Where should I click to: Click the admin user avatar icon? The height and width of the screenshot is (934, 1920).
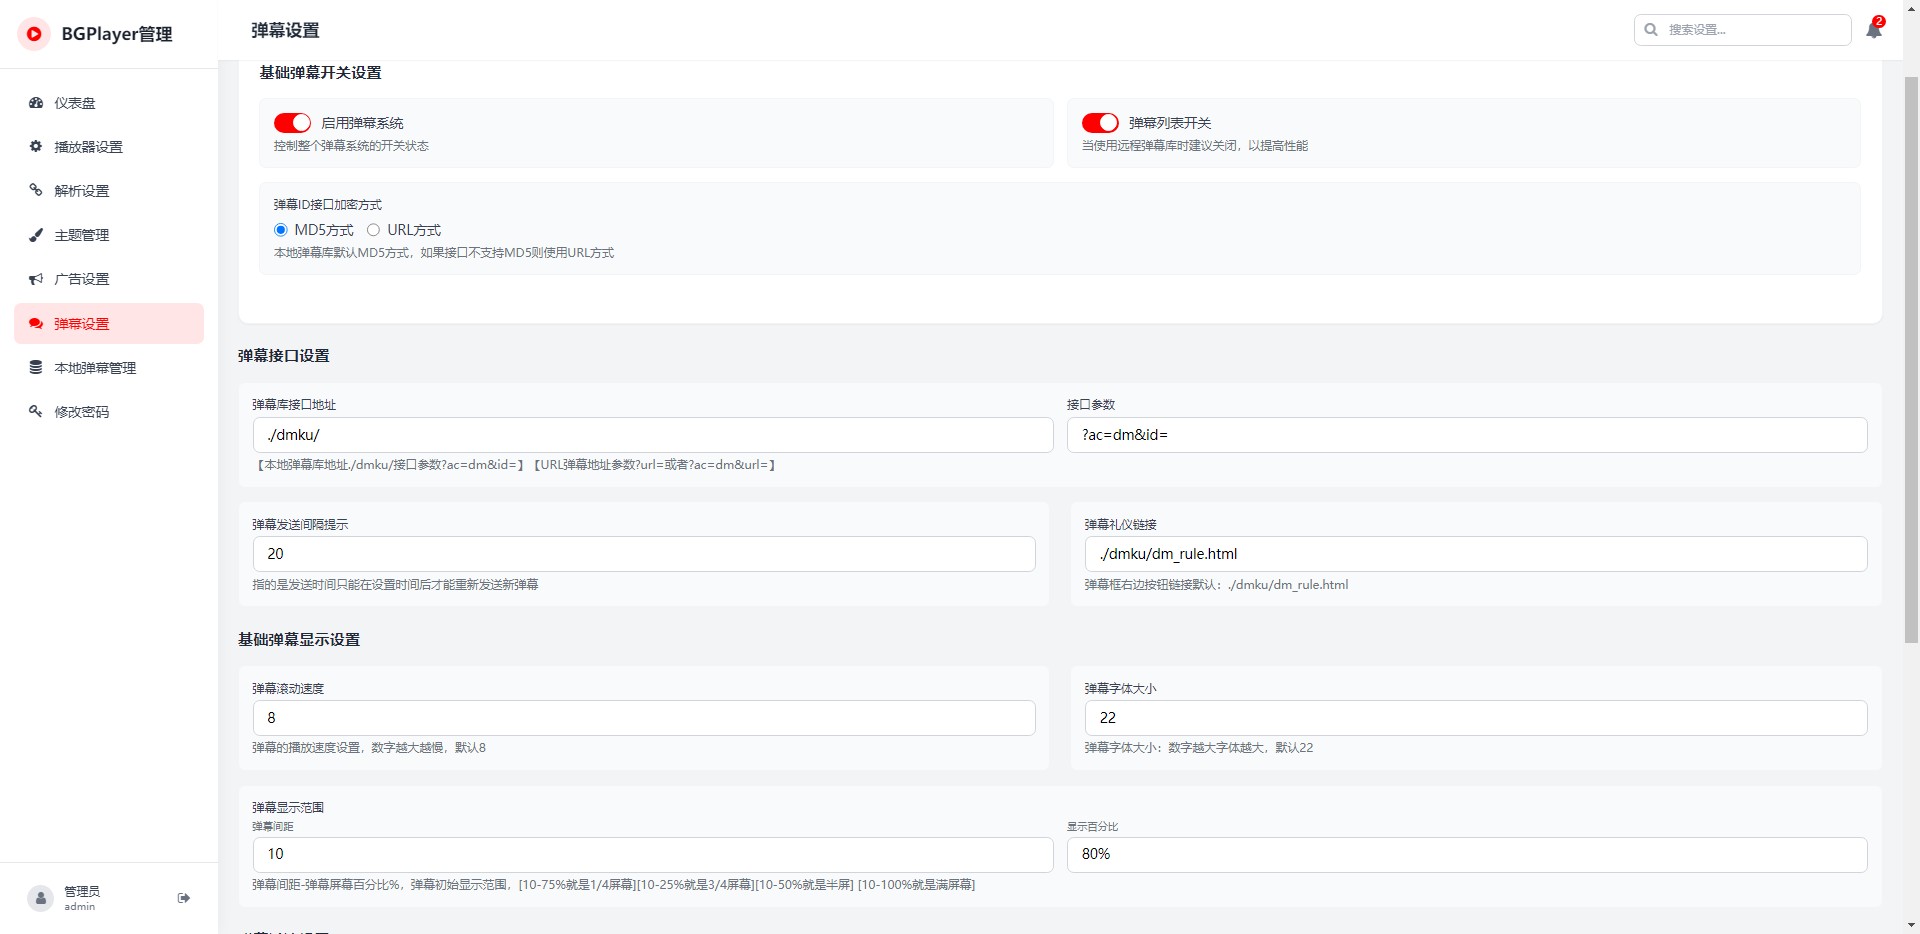point(40,898)
